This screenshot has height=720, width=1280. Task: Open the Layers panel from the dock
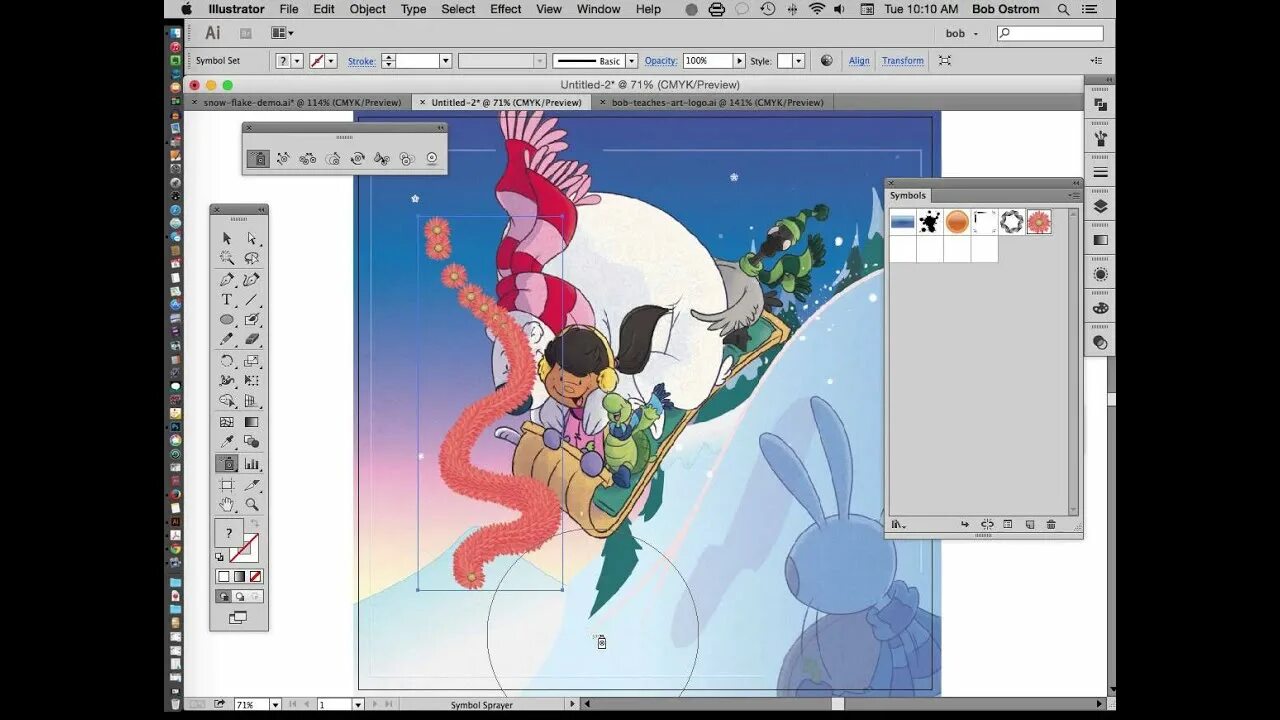(x=1100, y=206)
